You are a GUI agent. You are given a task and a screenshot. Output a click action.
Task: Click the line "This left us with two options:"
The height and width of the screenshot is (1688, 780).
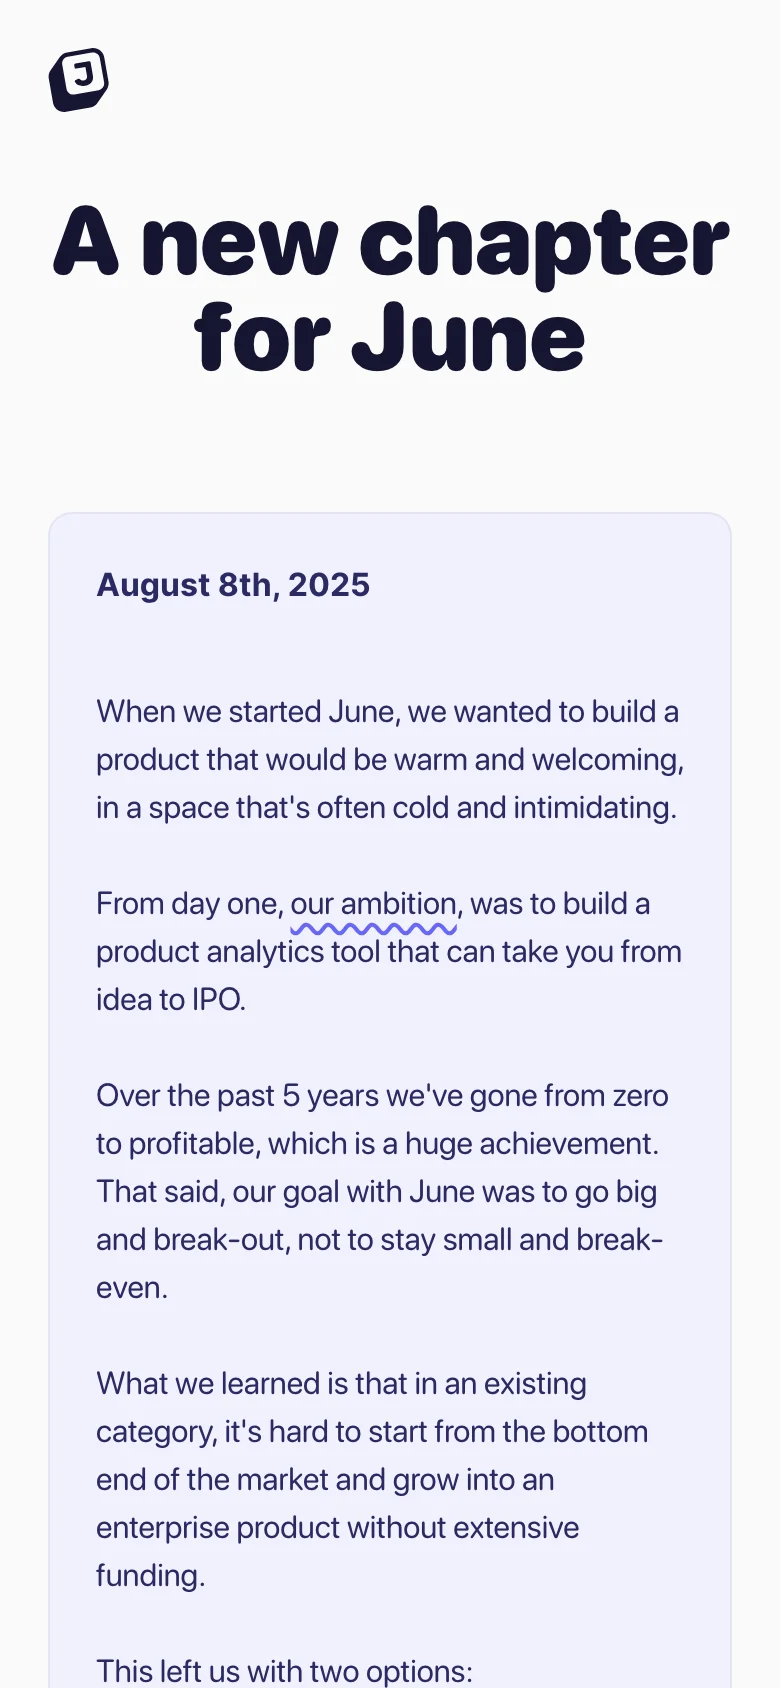pyautogui.click(x=284, y=1671)
